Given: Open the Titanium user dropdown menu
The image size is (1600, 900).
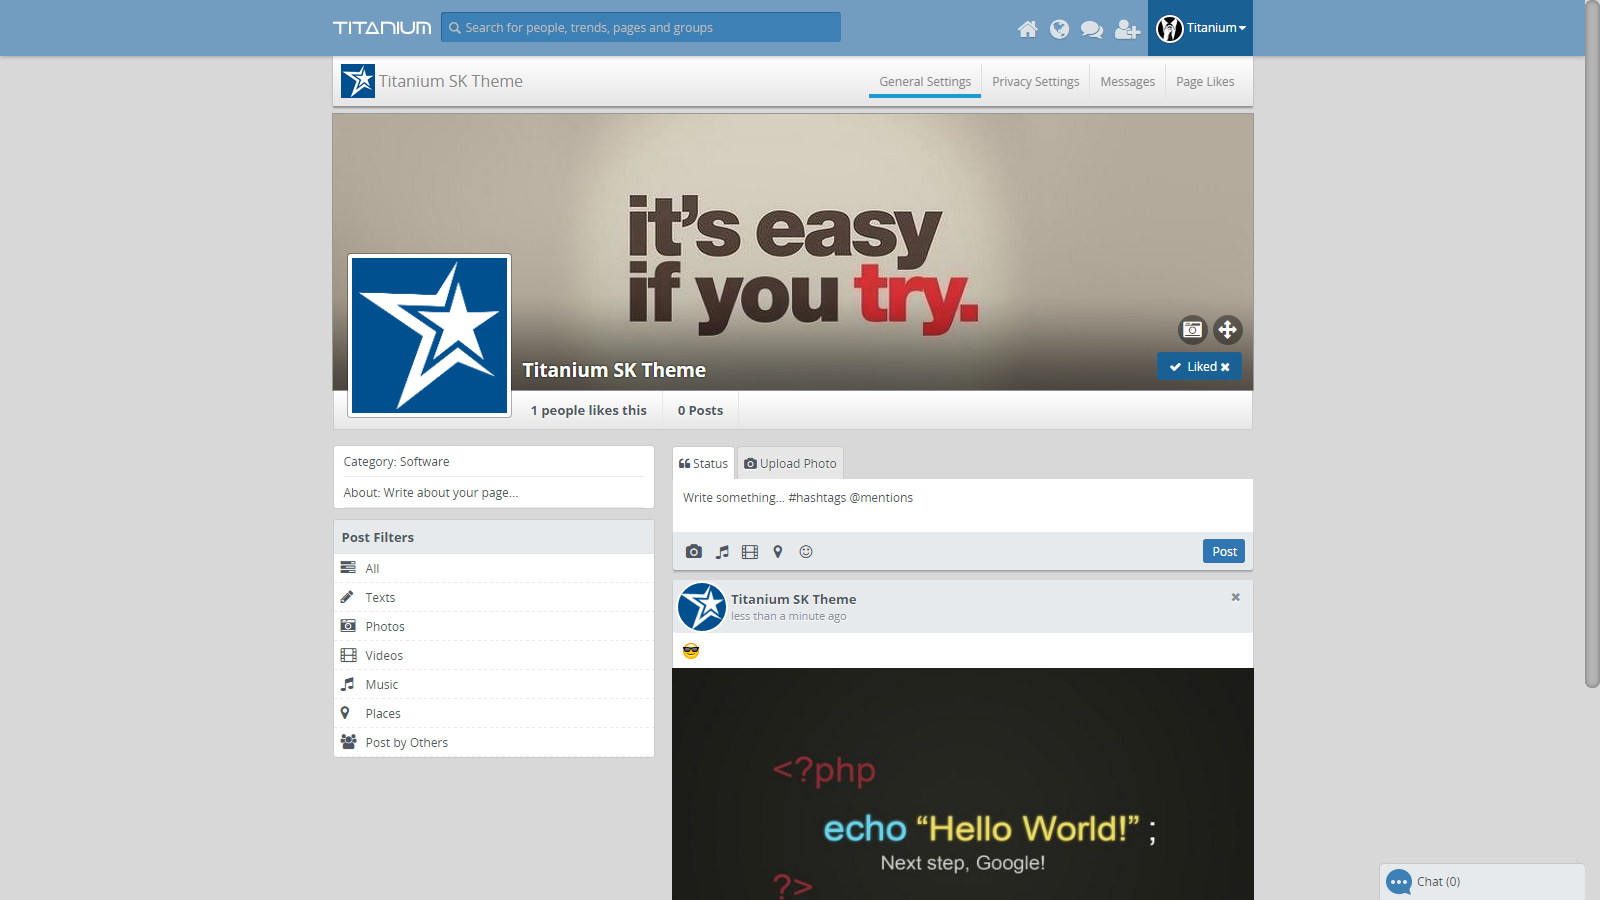Looking at the screenshot, I should [x=1201, y=28].
